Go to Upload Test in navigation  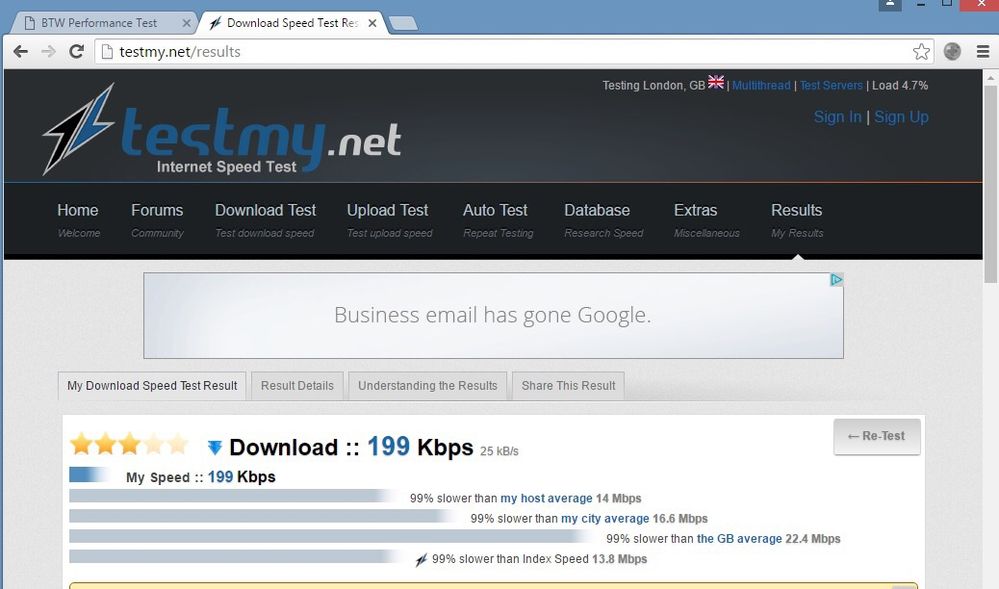389,220
